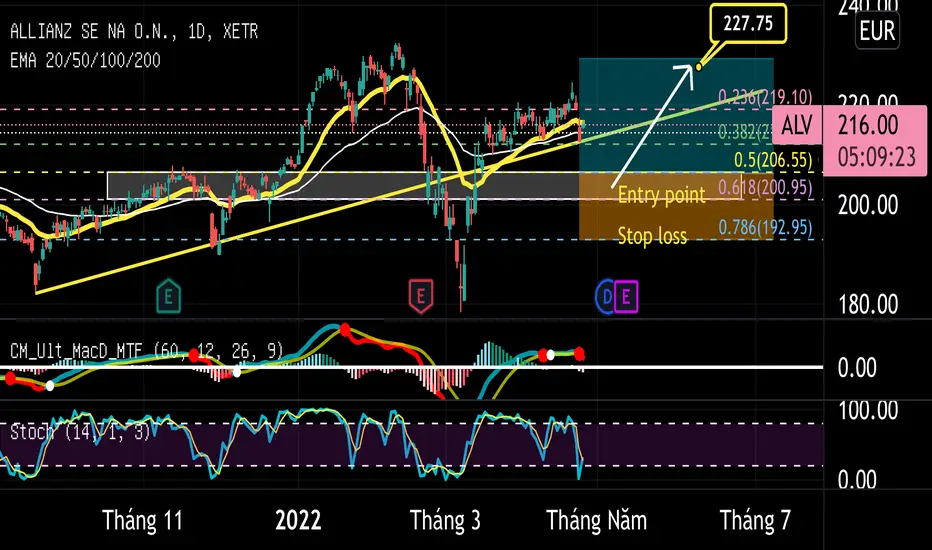932x550 pixels.
Task: Click the Tháng 3 date axis label
Action: [445, 520]
